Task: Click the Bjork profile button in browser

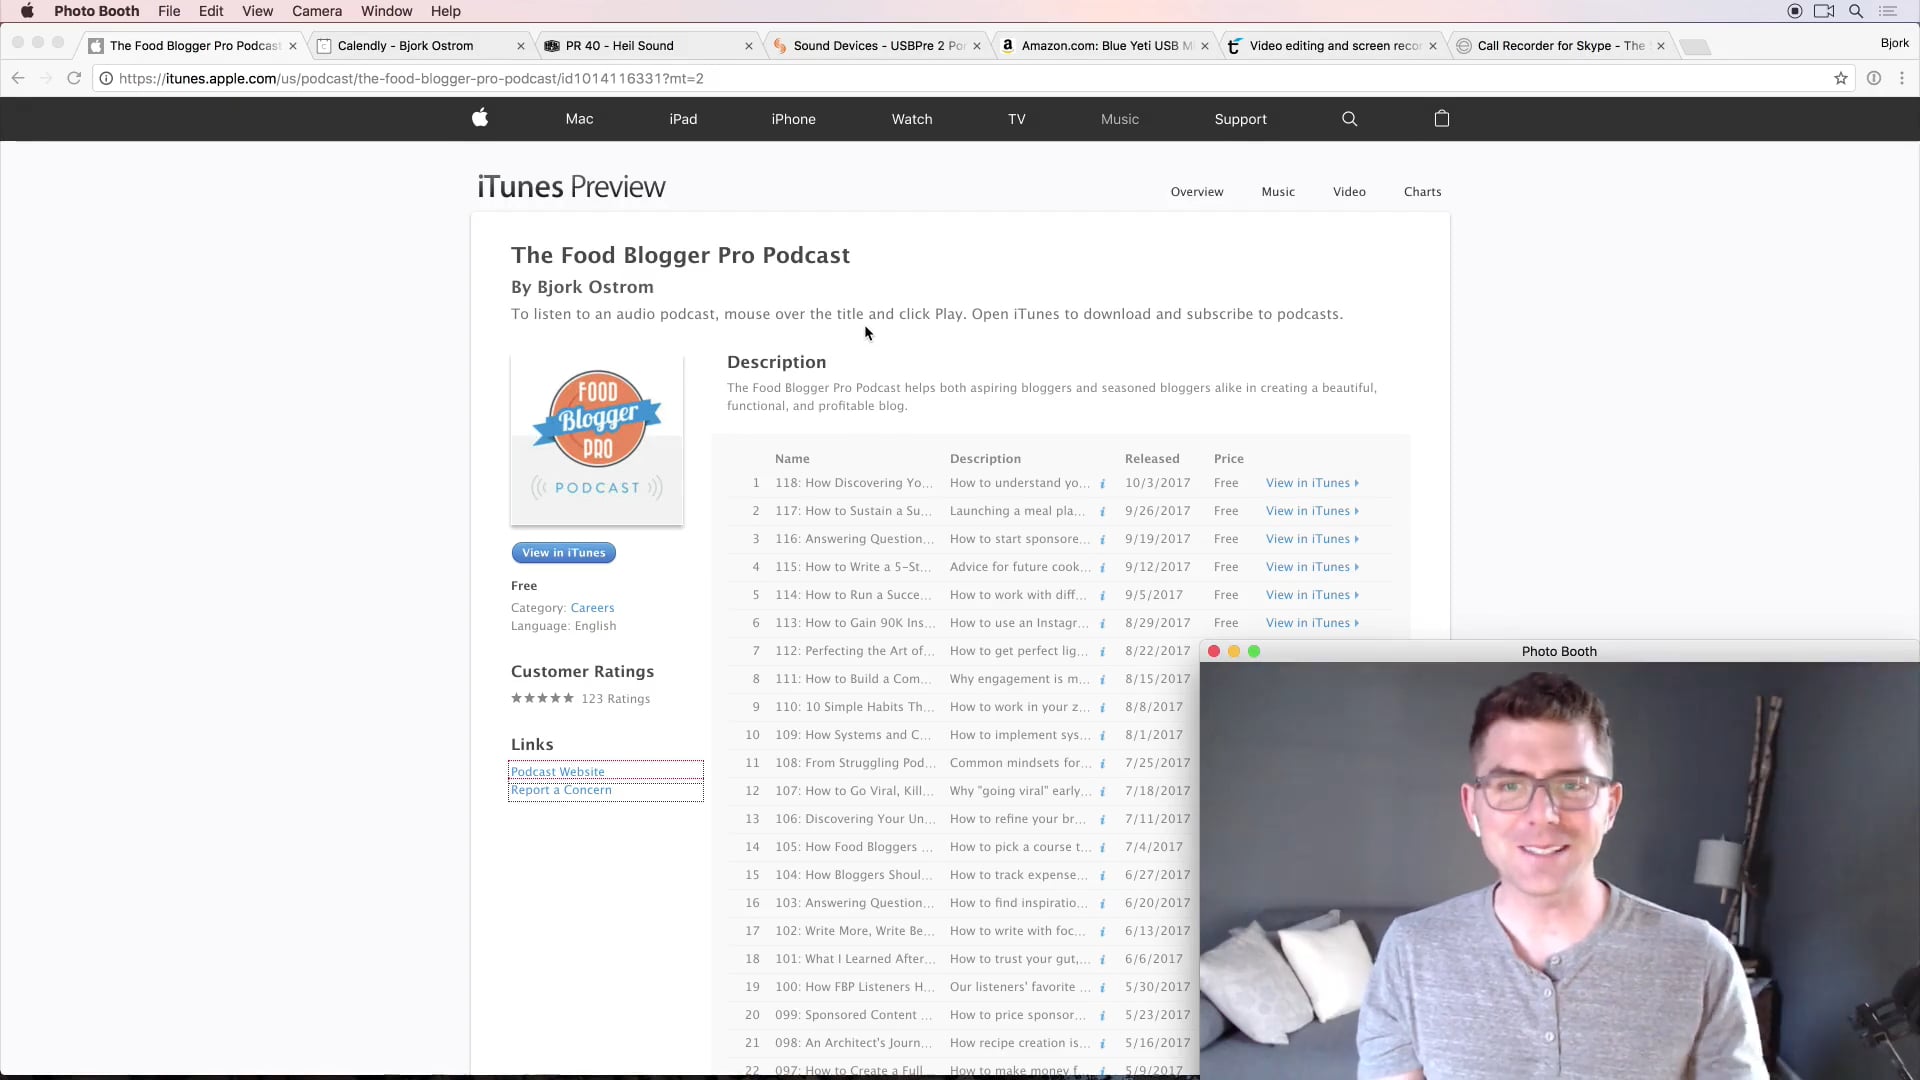Action: pos(1894,43)
